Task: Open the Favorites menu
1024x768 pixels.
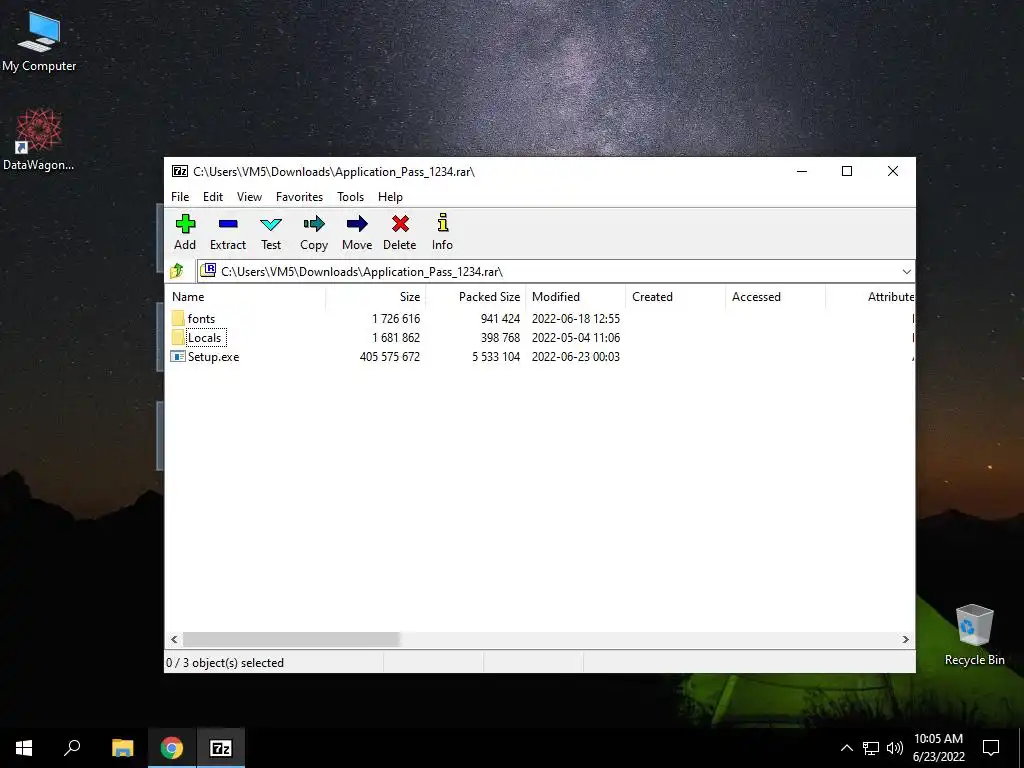Action: coord(299,197)
